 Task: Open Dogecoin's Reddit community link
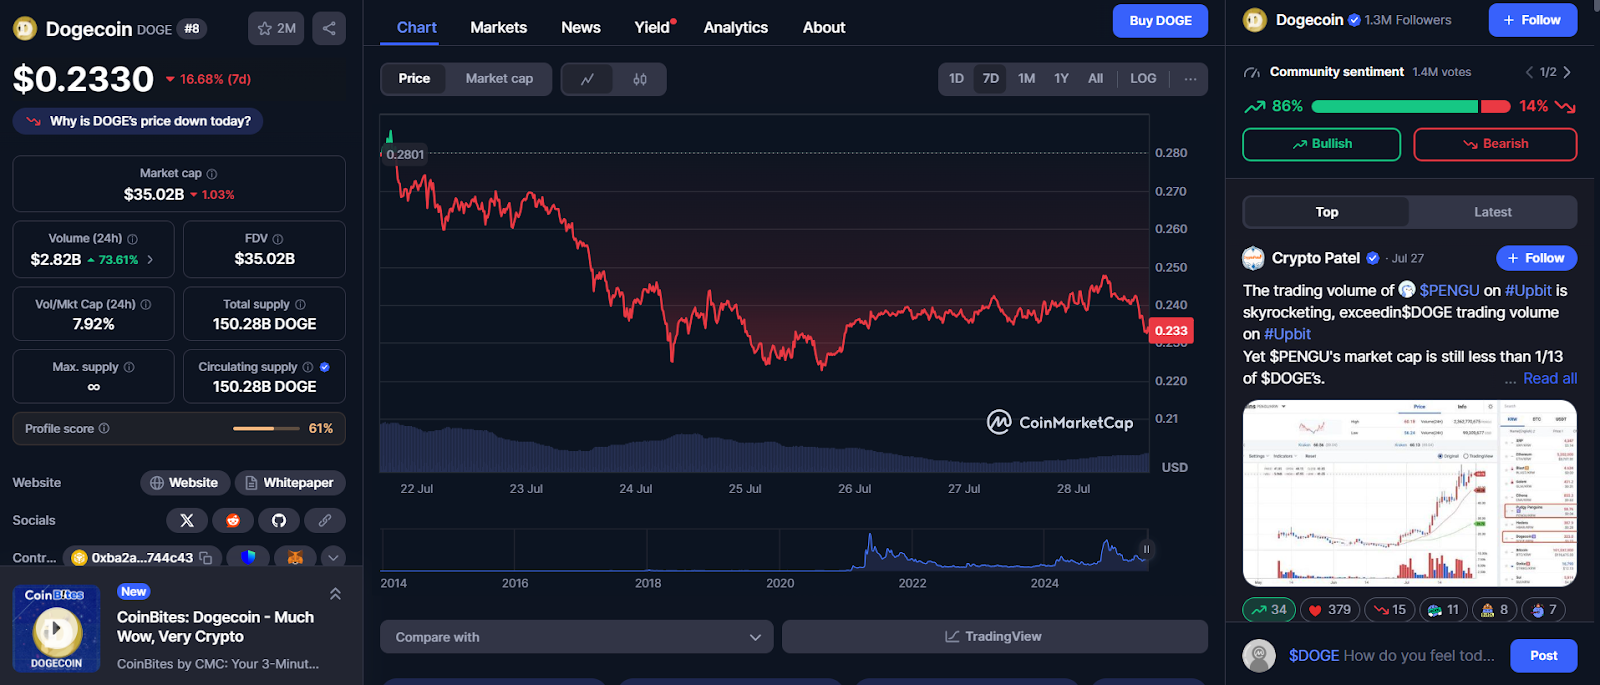point(233,520)
